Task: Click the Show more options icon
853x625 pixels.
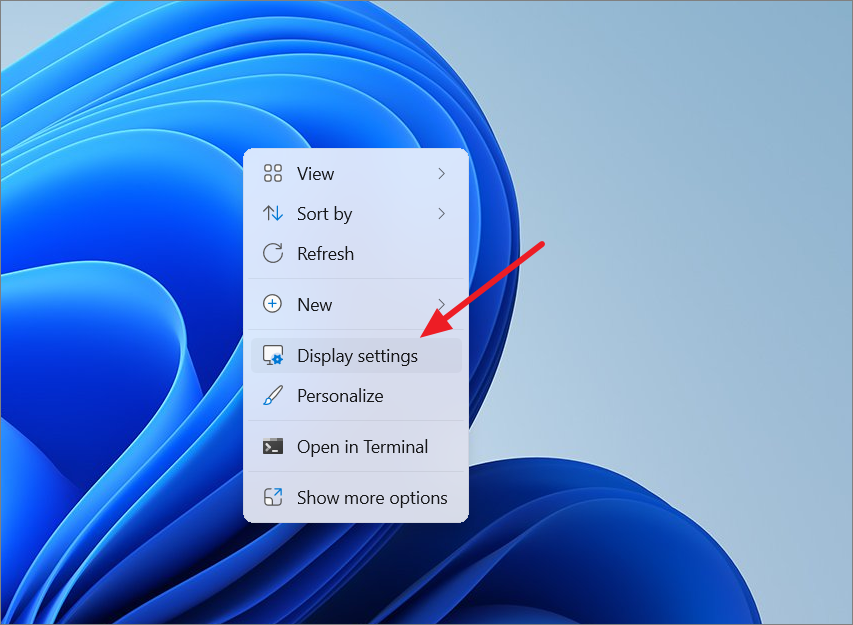Action: [x=273, y=497]
